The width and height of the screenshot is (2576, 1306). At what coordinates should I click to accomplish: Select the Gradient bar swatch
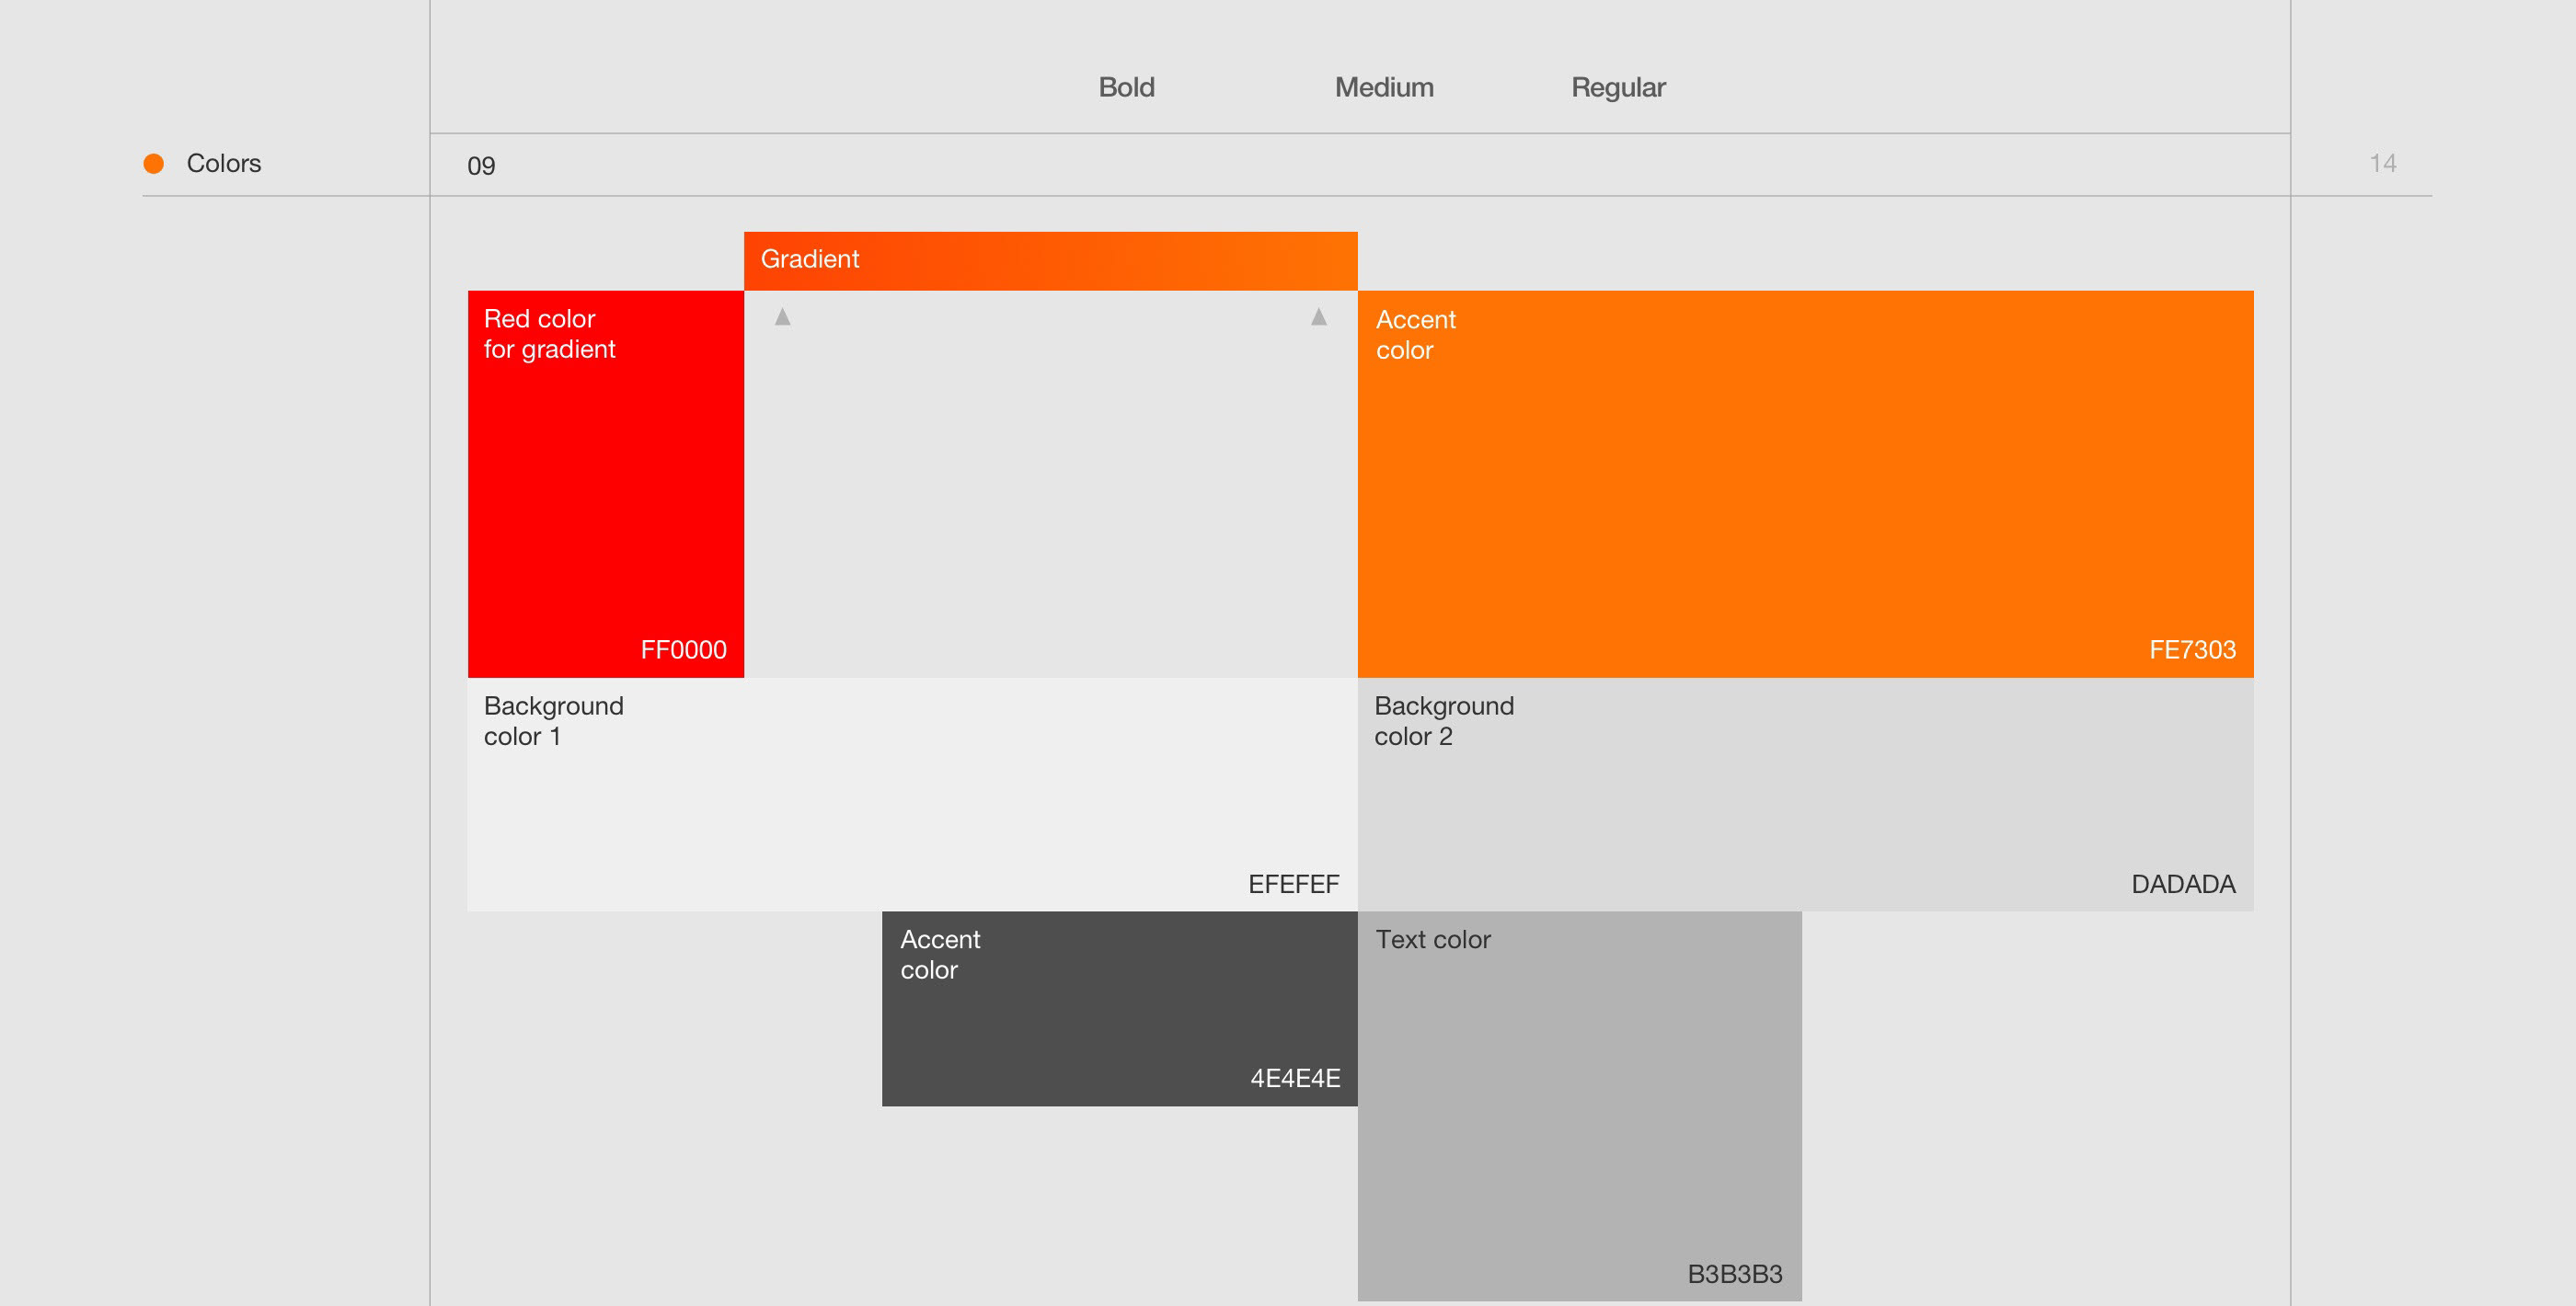[1050, 260]
